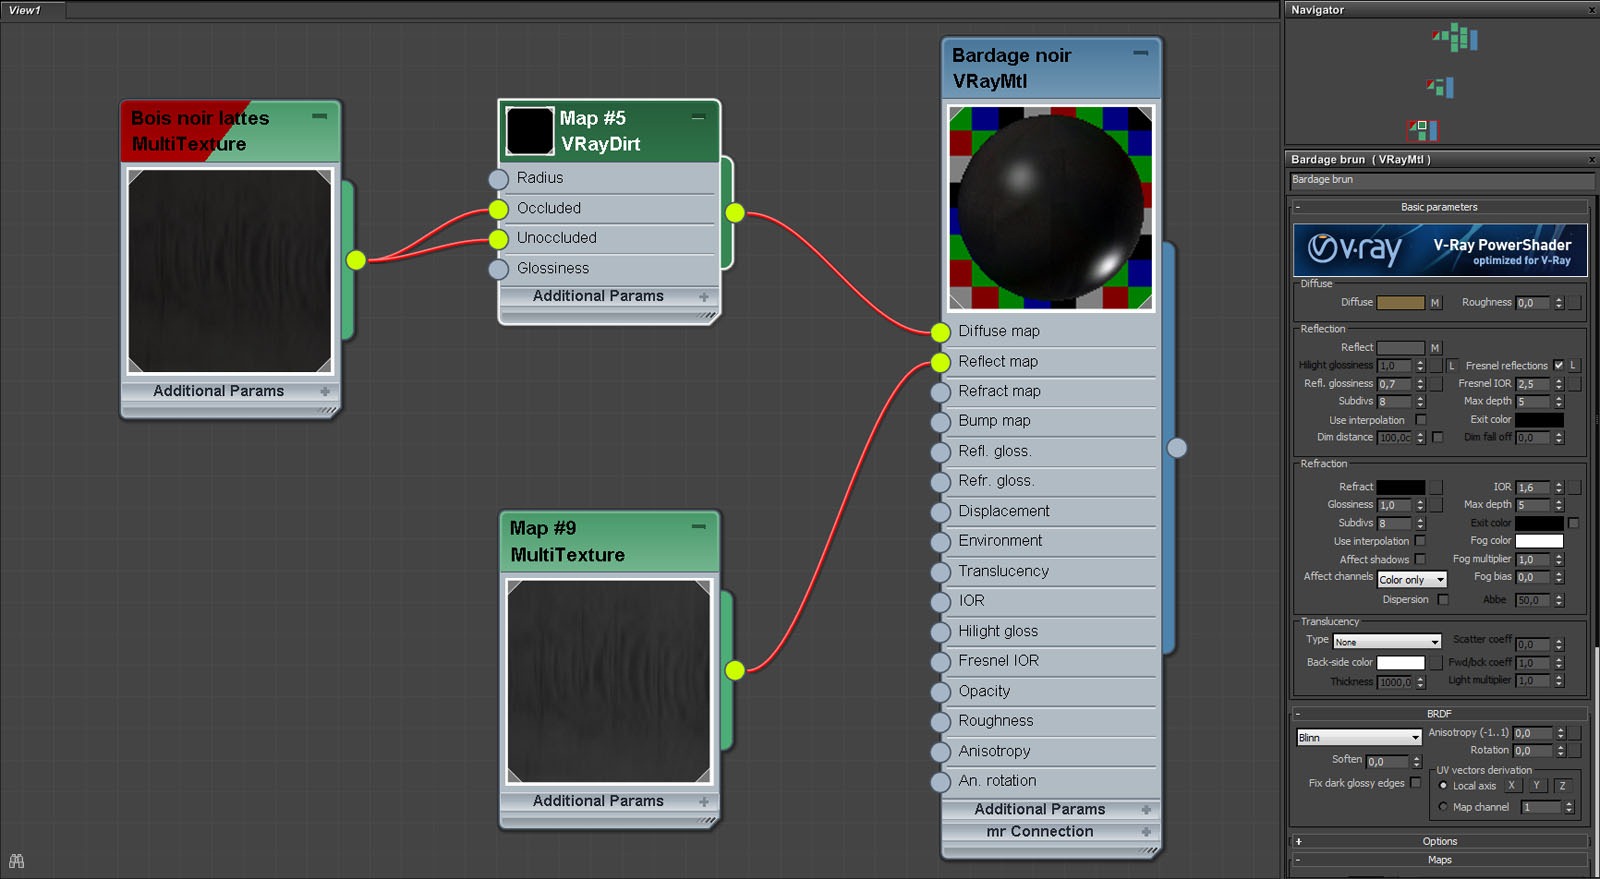Click the M map button next to Reflect color

click(x=1435, y=348)
